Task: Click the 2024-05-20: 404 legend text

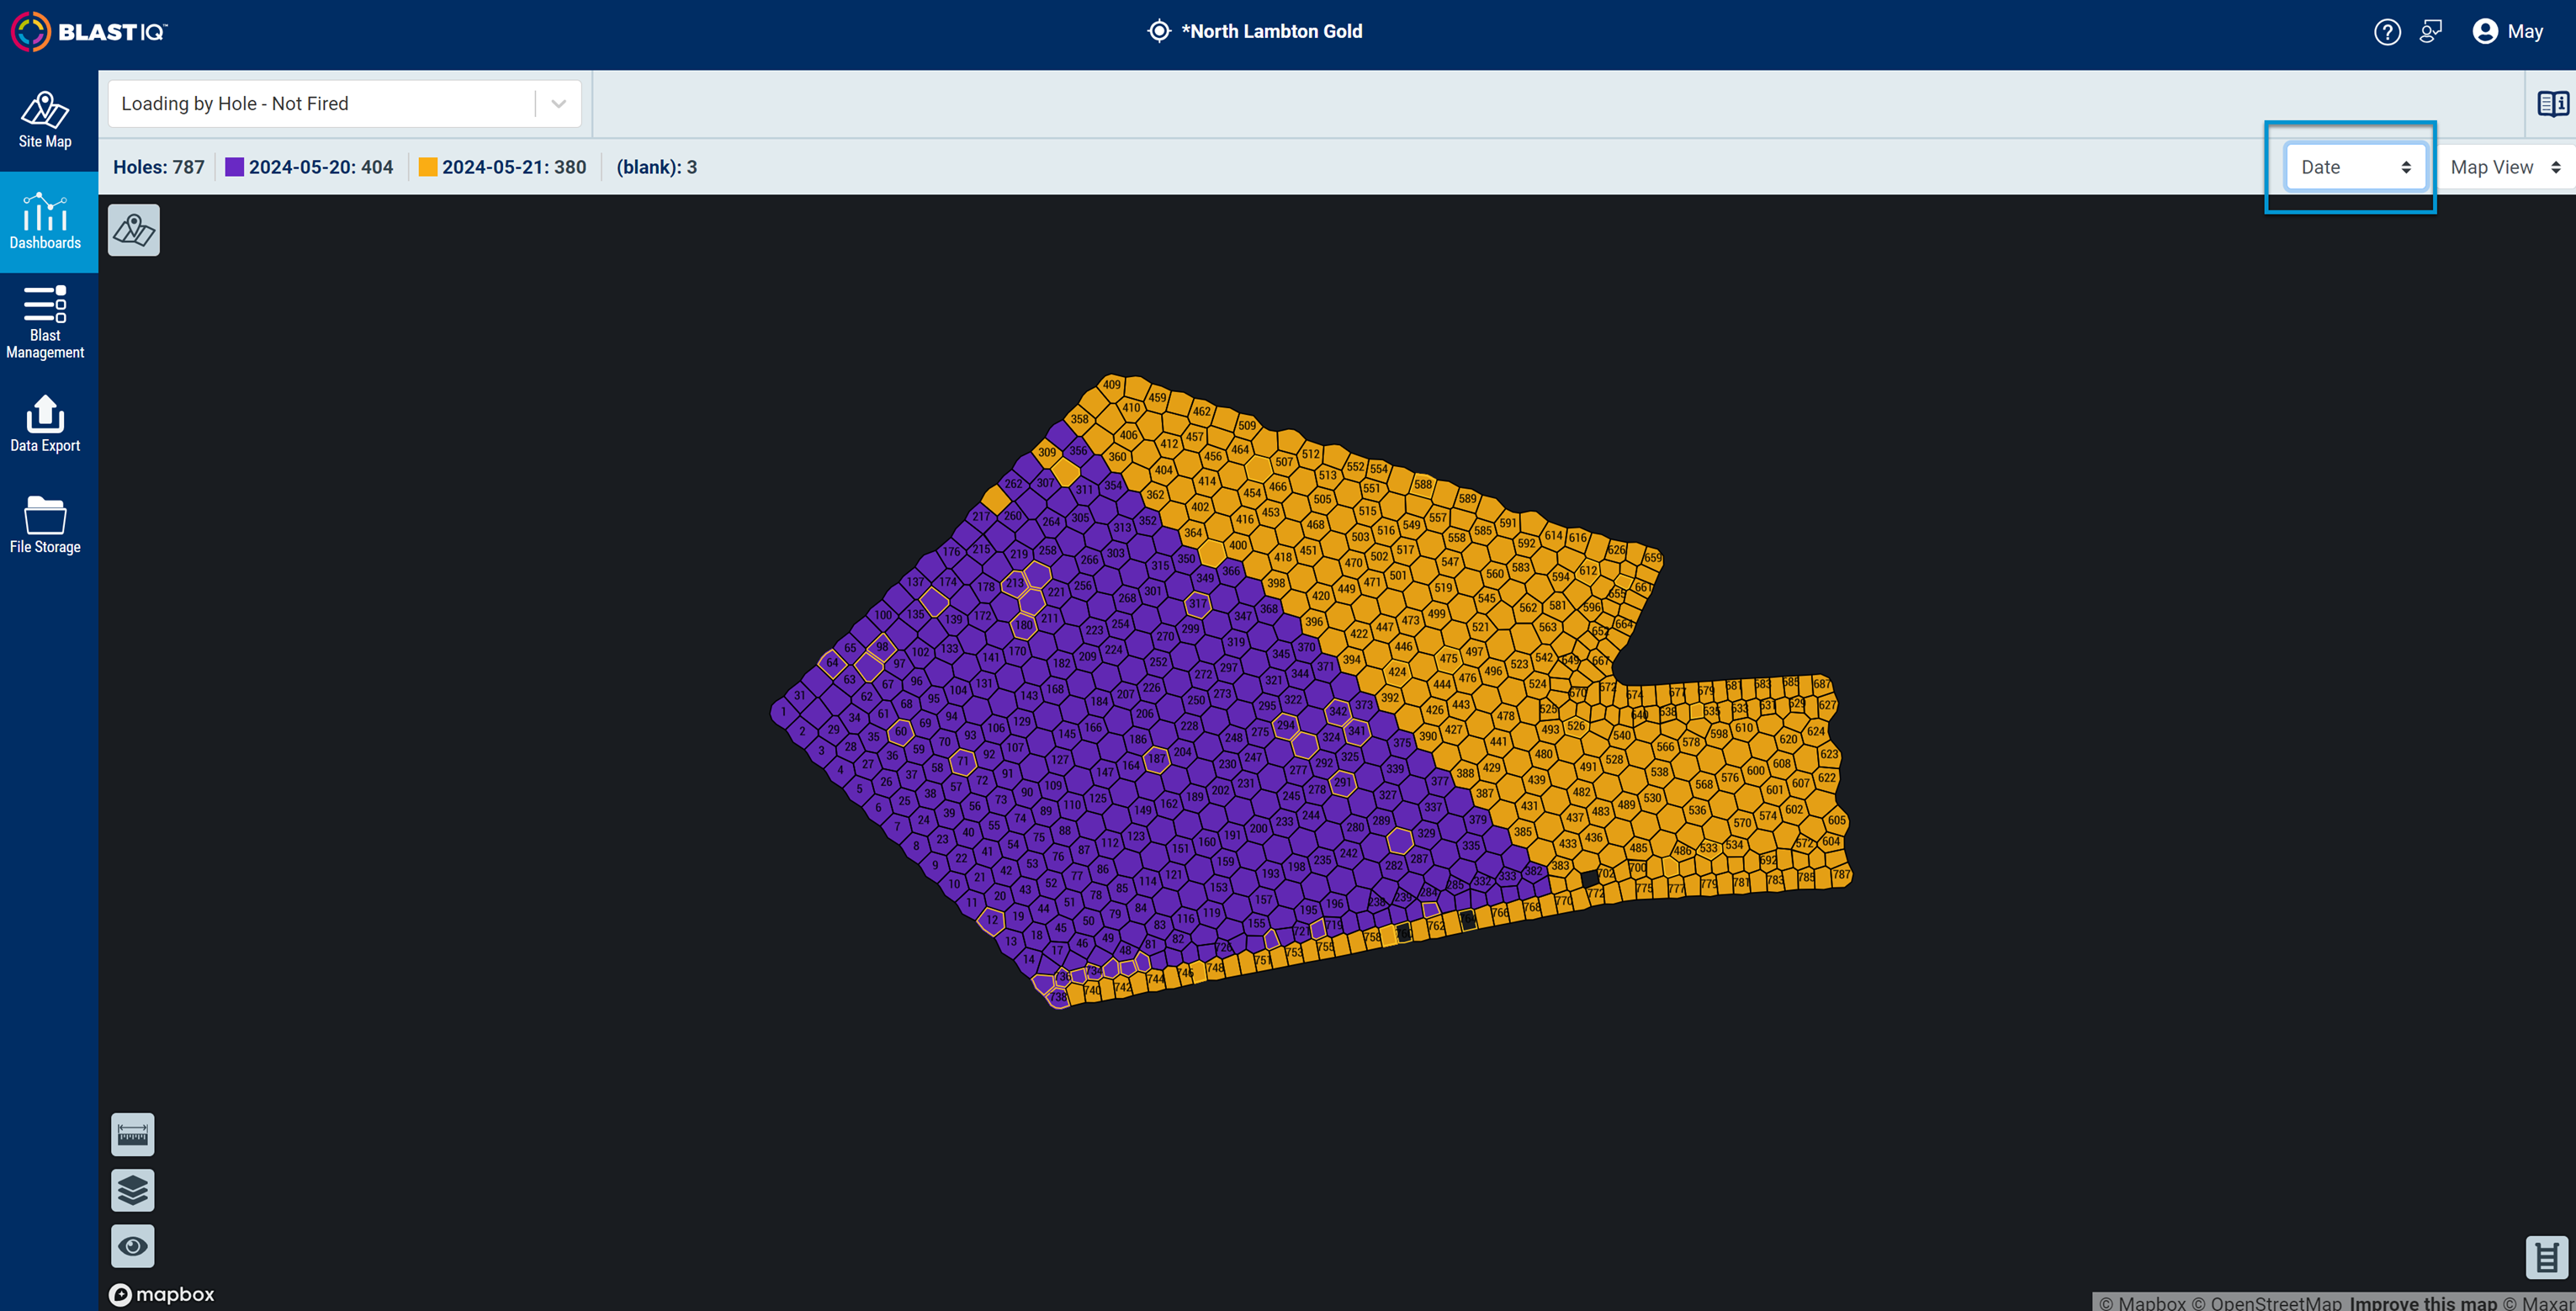Action: pos(321,167)
